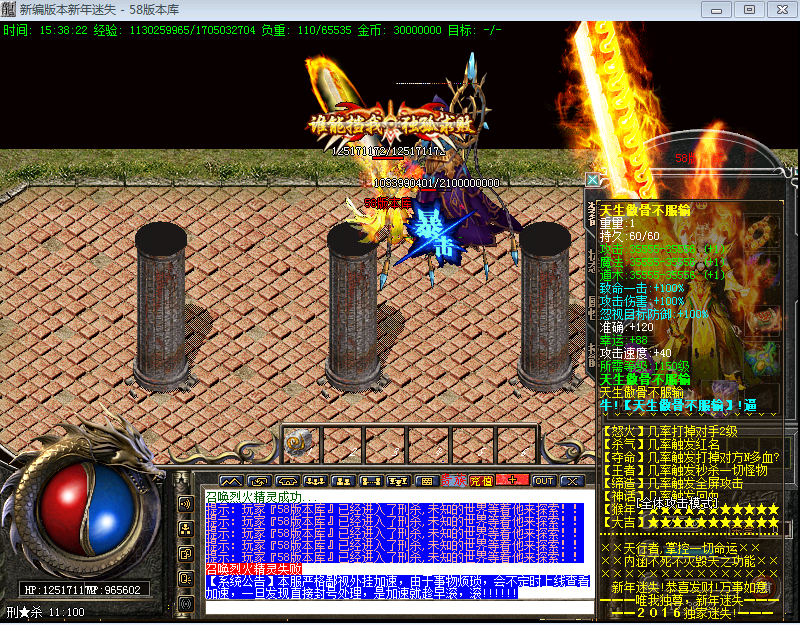Click the chat text input field
800x625 pixels.
pos(399,607)
